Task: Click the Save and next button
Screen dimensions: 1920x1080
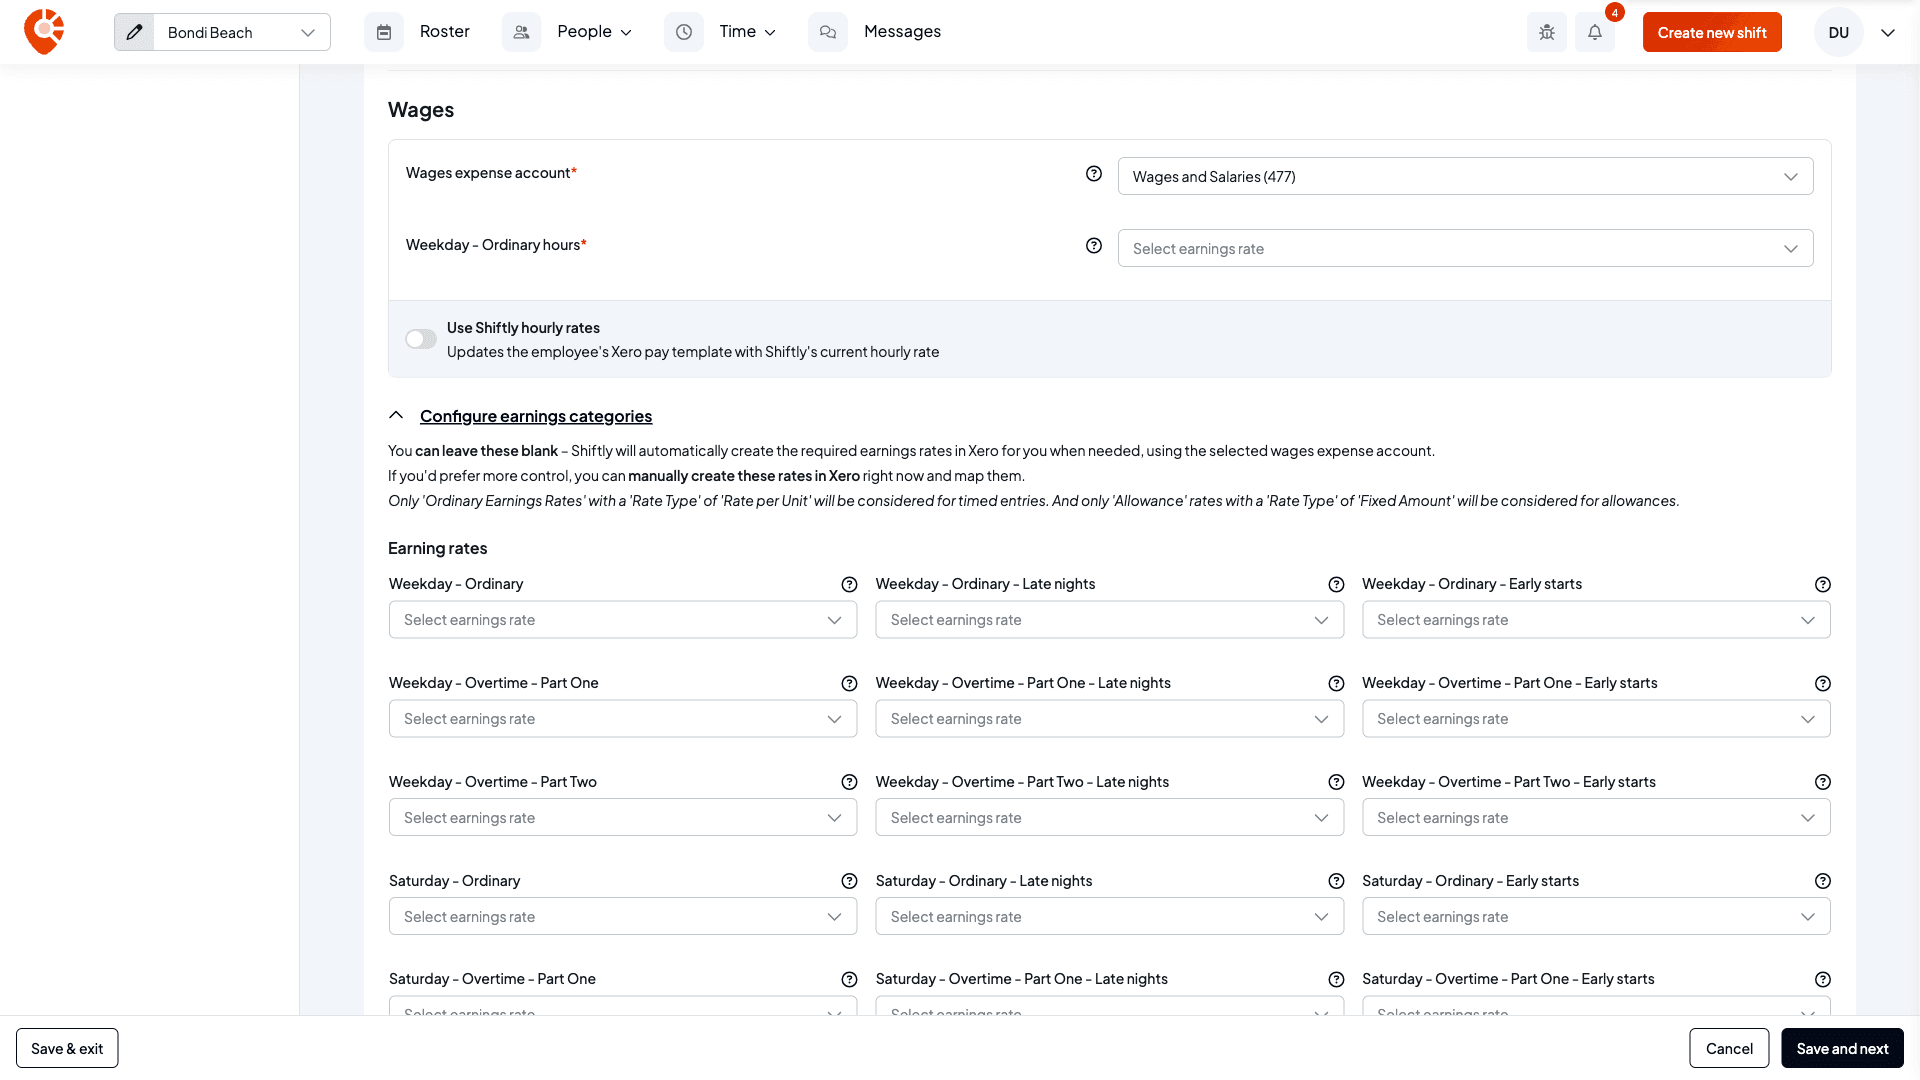Action: [x=1842, y=1048]
